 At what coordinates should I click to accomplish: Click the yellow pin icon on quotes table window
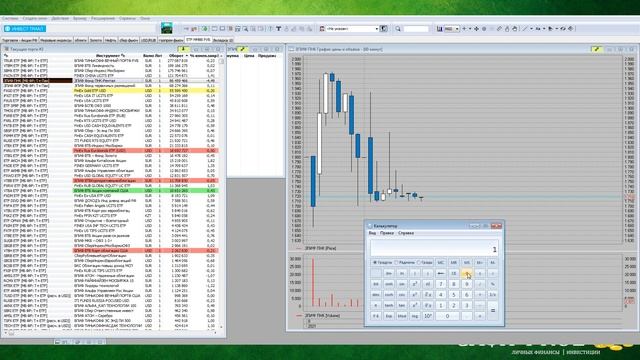pyautogui.click(x=184, y=49)
